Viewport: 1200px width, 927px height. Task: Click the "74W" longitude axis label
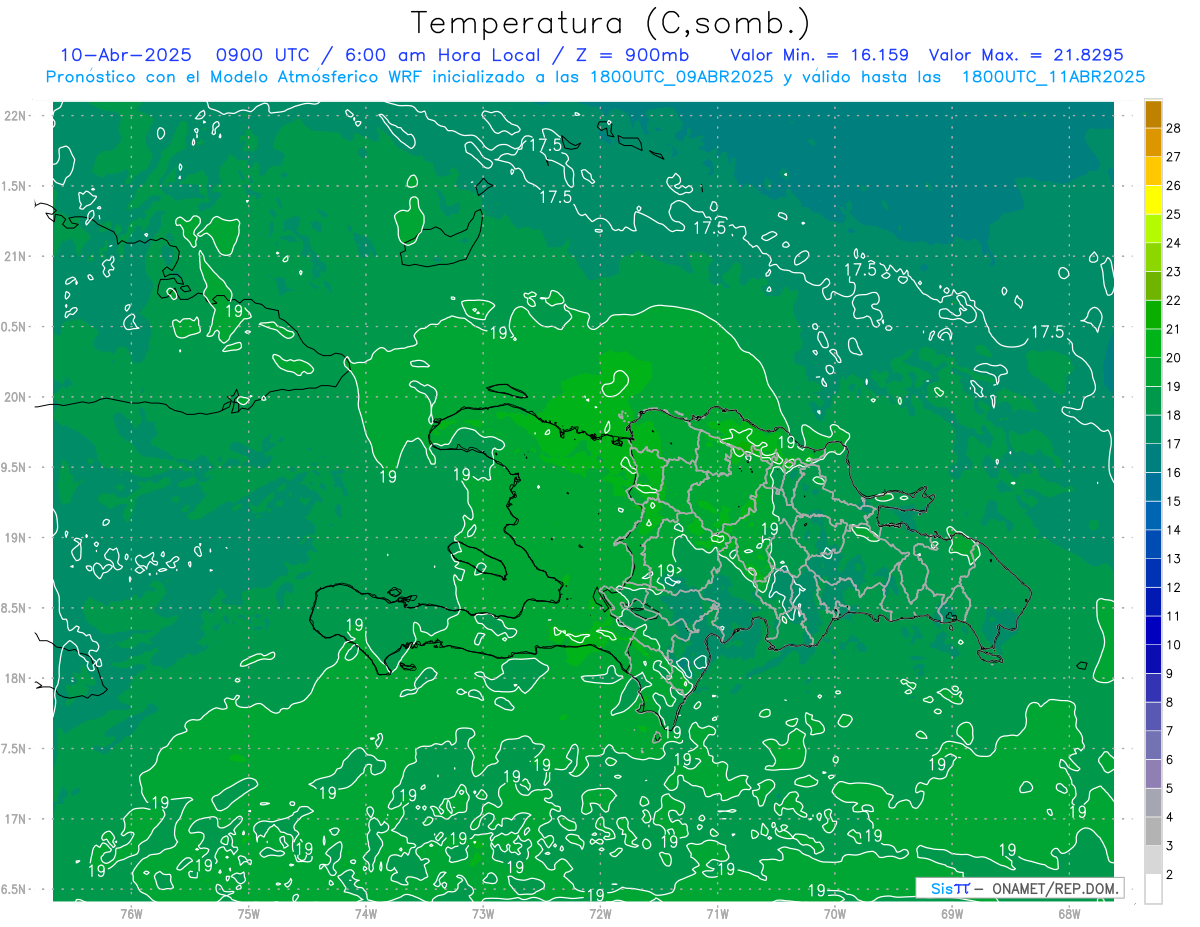(366, 913)
